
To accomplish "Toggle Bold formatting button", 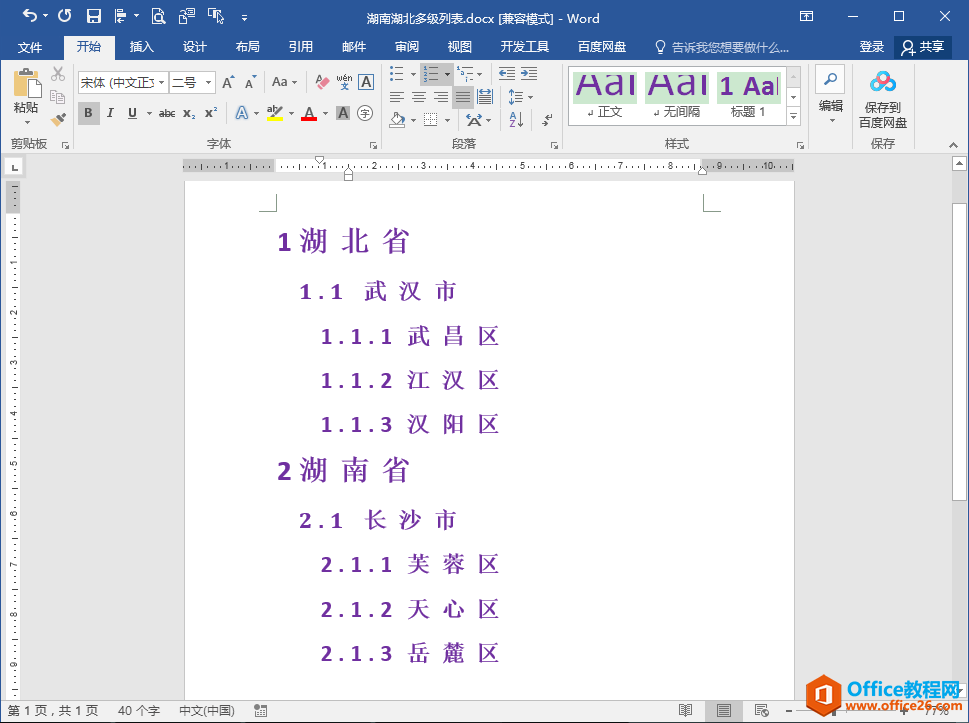I will (x=88, y=113).
